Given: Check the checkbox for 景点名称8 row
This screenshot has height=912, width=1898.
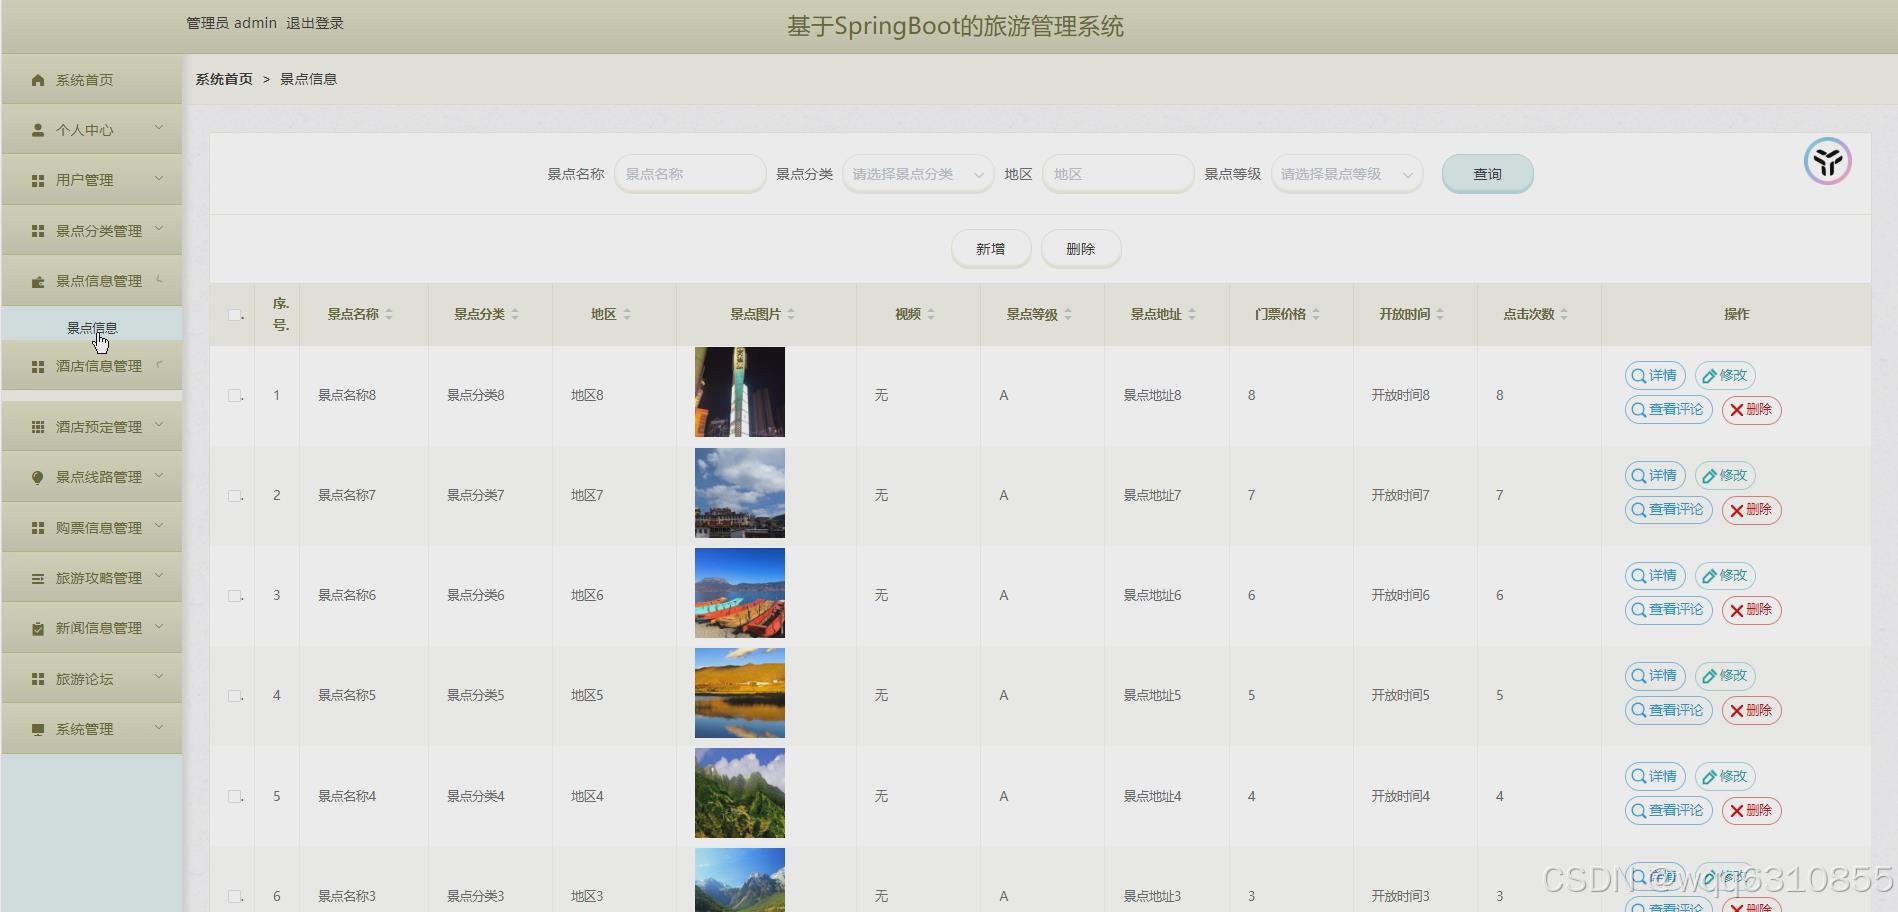Looking at the screenshot, I should pos(236,395).
